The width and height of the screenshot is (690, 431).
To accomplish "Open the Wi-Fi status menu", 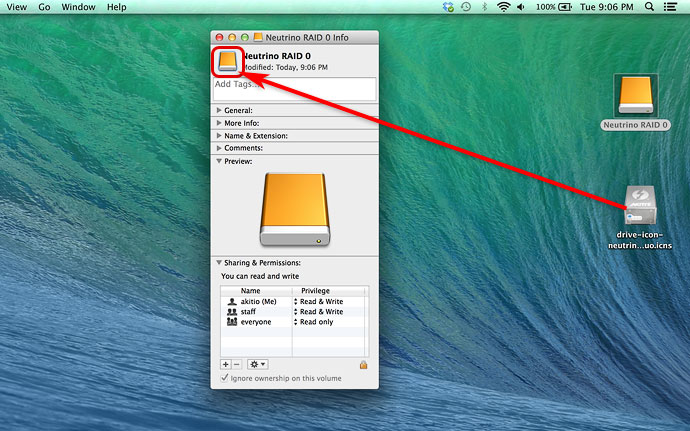I will point(503,7).
